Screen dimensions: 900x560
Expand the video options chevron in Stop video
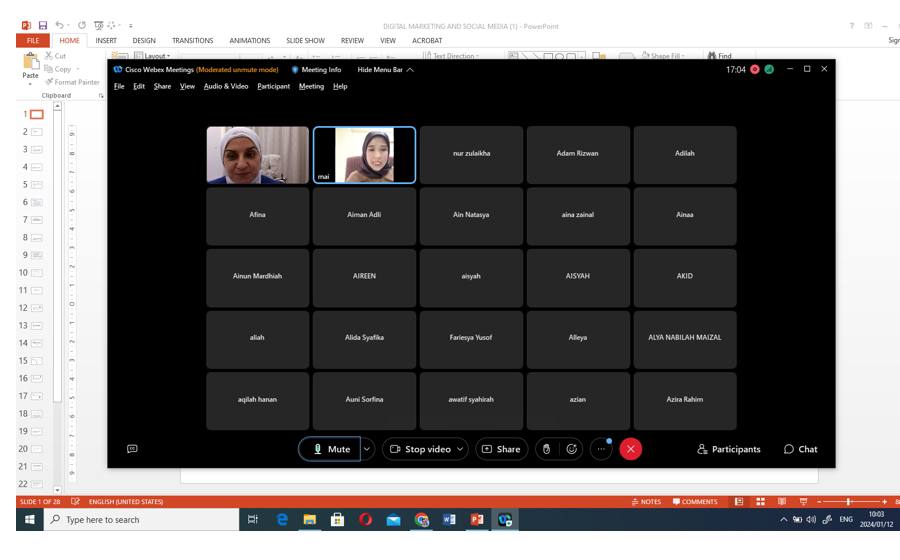tap(460, 449)
